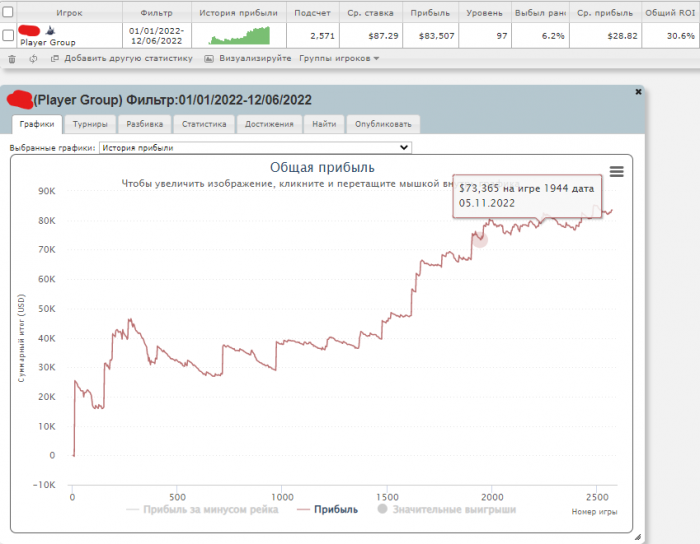Switch to the Турниры tab
This screenshot has width=700, height=544.
(90, 124)
